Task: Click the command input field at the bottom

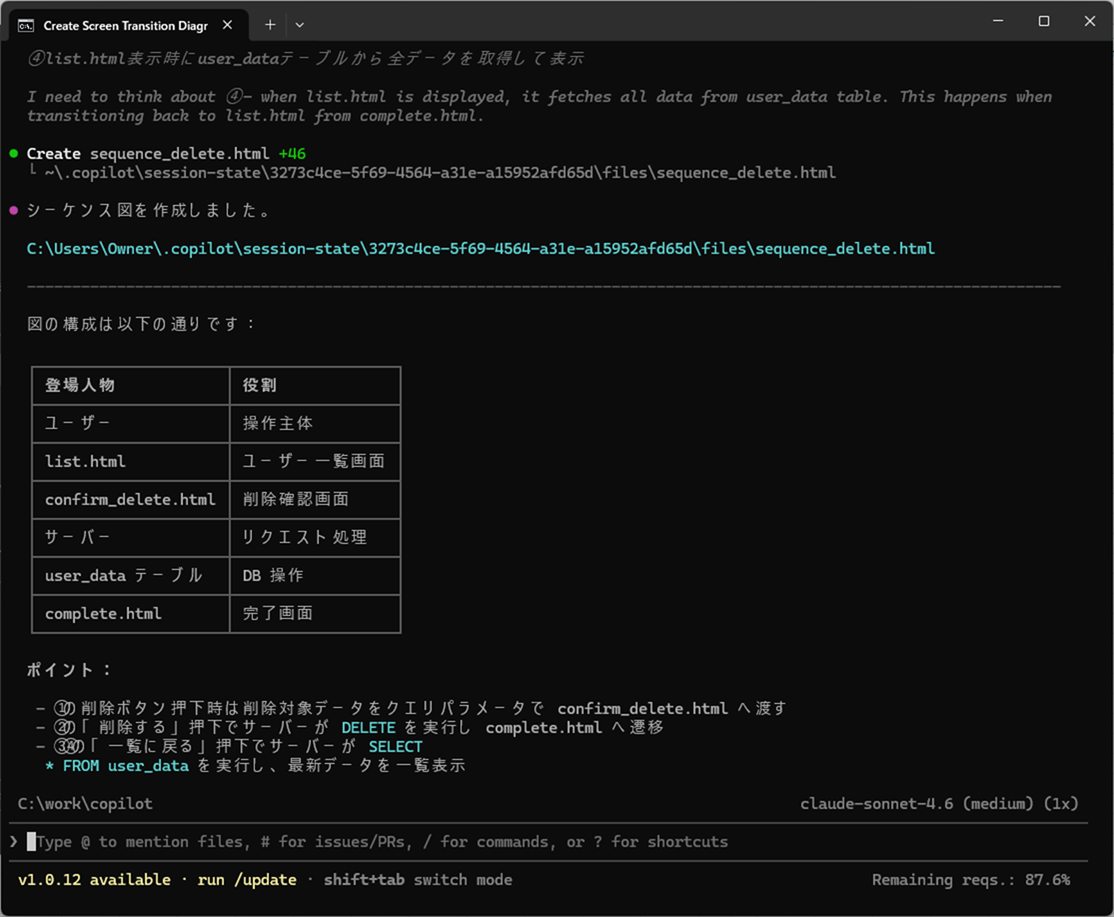Action: (x=400, y=841)
